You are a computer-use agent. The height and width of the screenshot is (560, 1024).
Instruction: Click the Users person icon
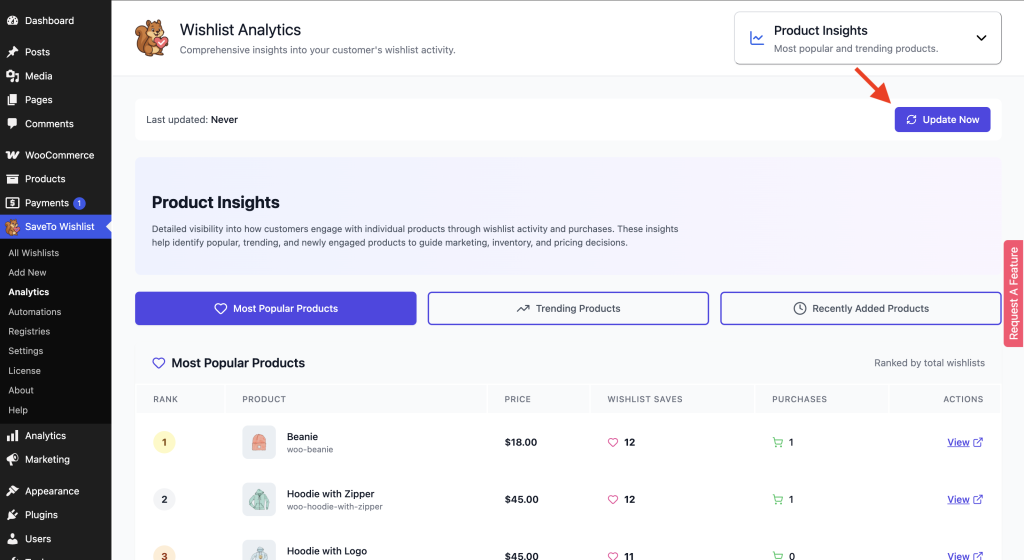pos(12,539)
